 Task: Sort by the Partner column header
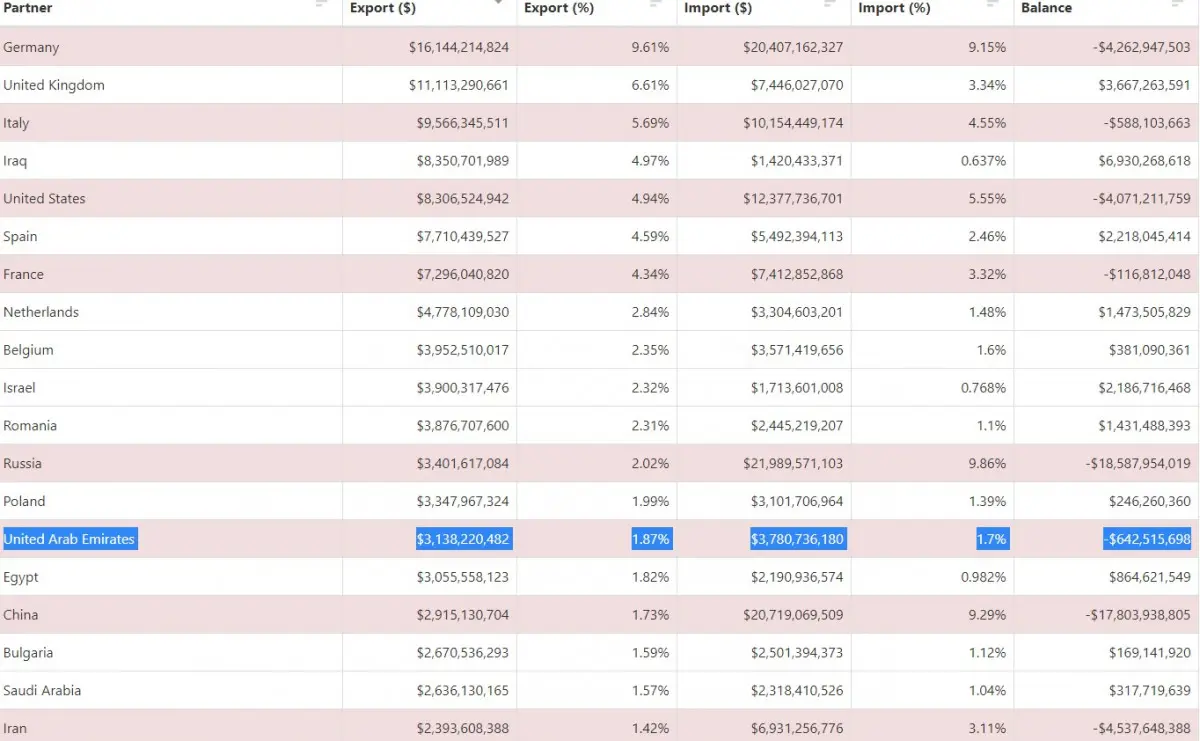click(28, 8)
